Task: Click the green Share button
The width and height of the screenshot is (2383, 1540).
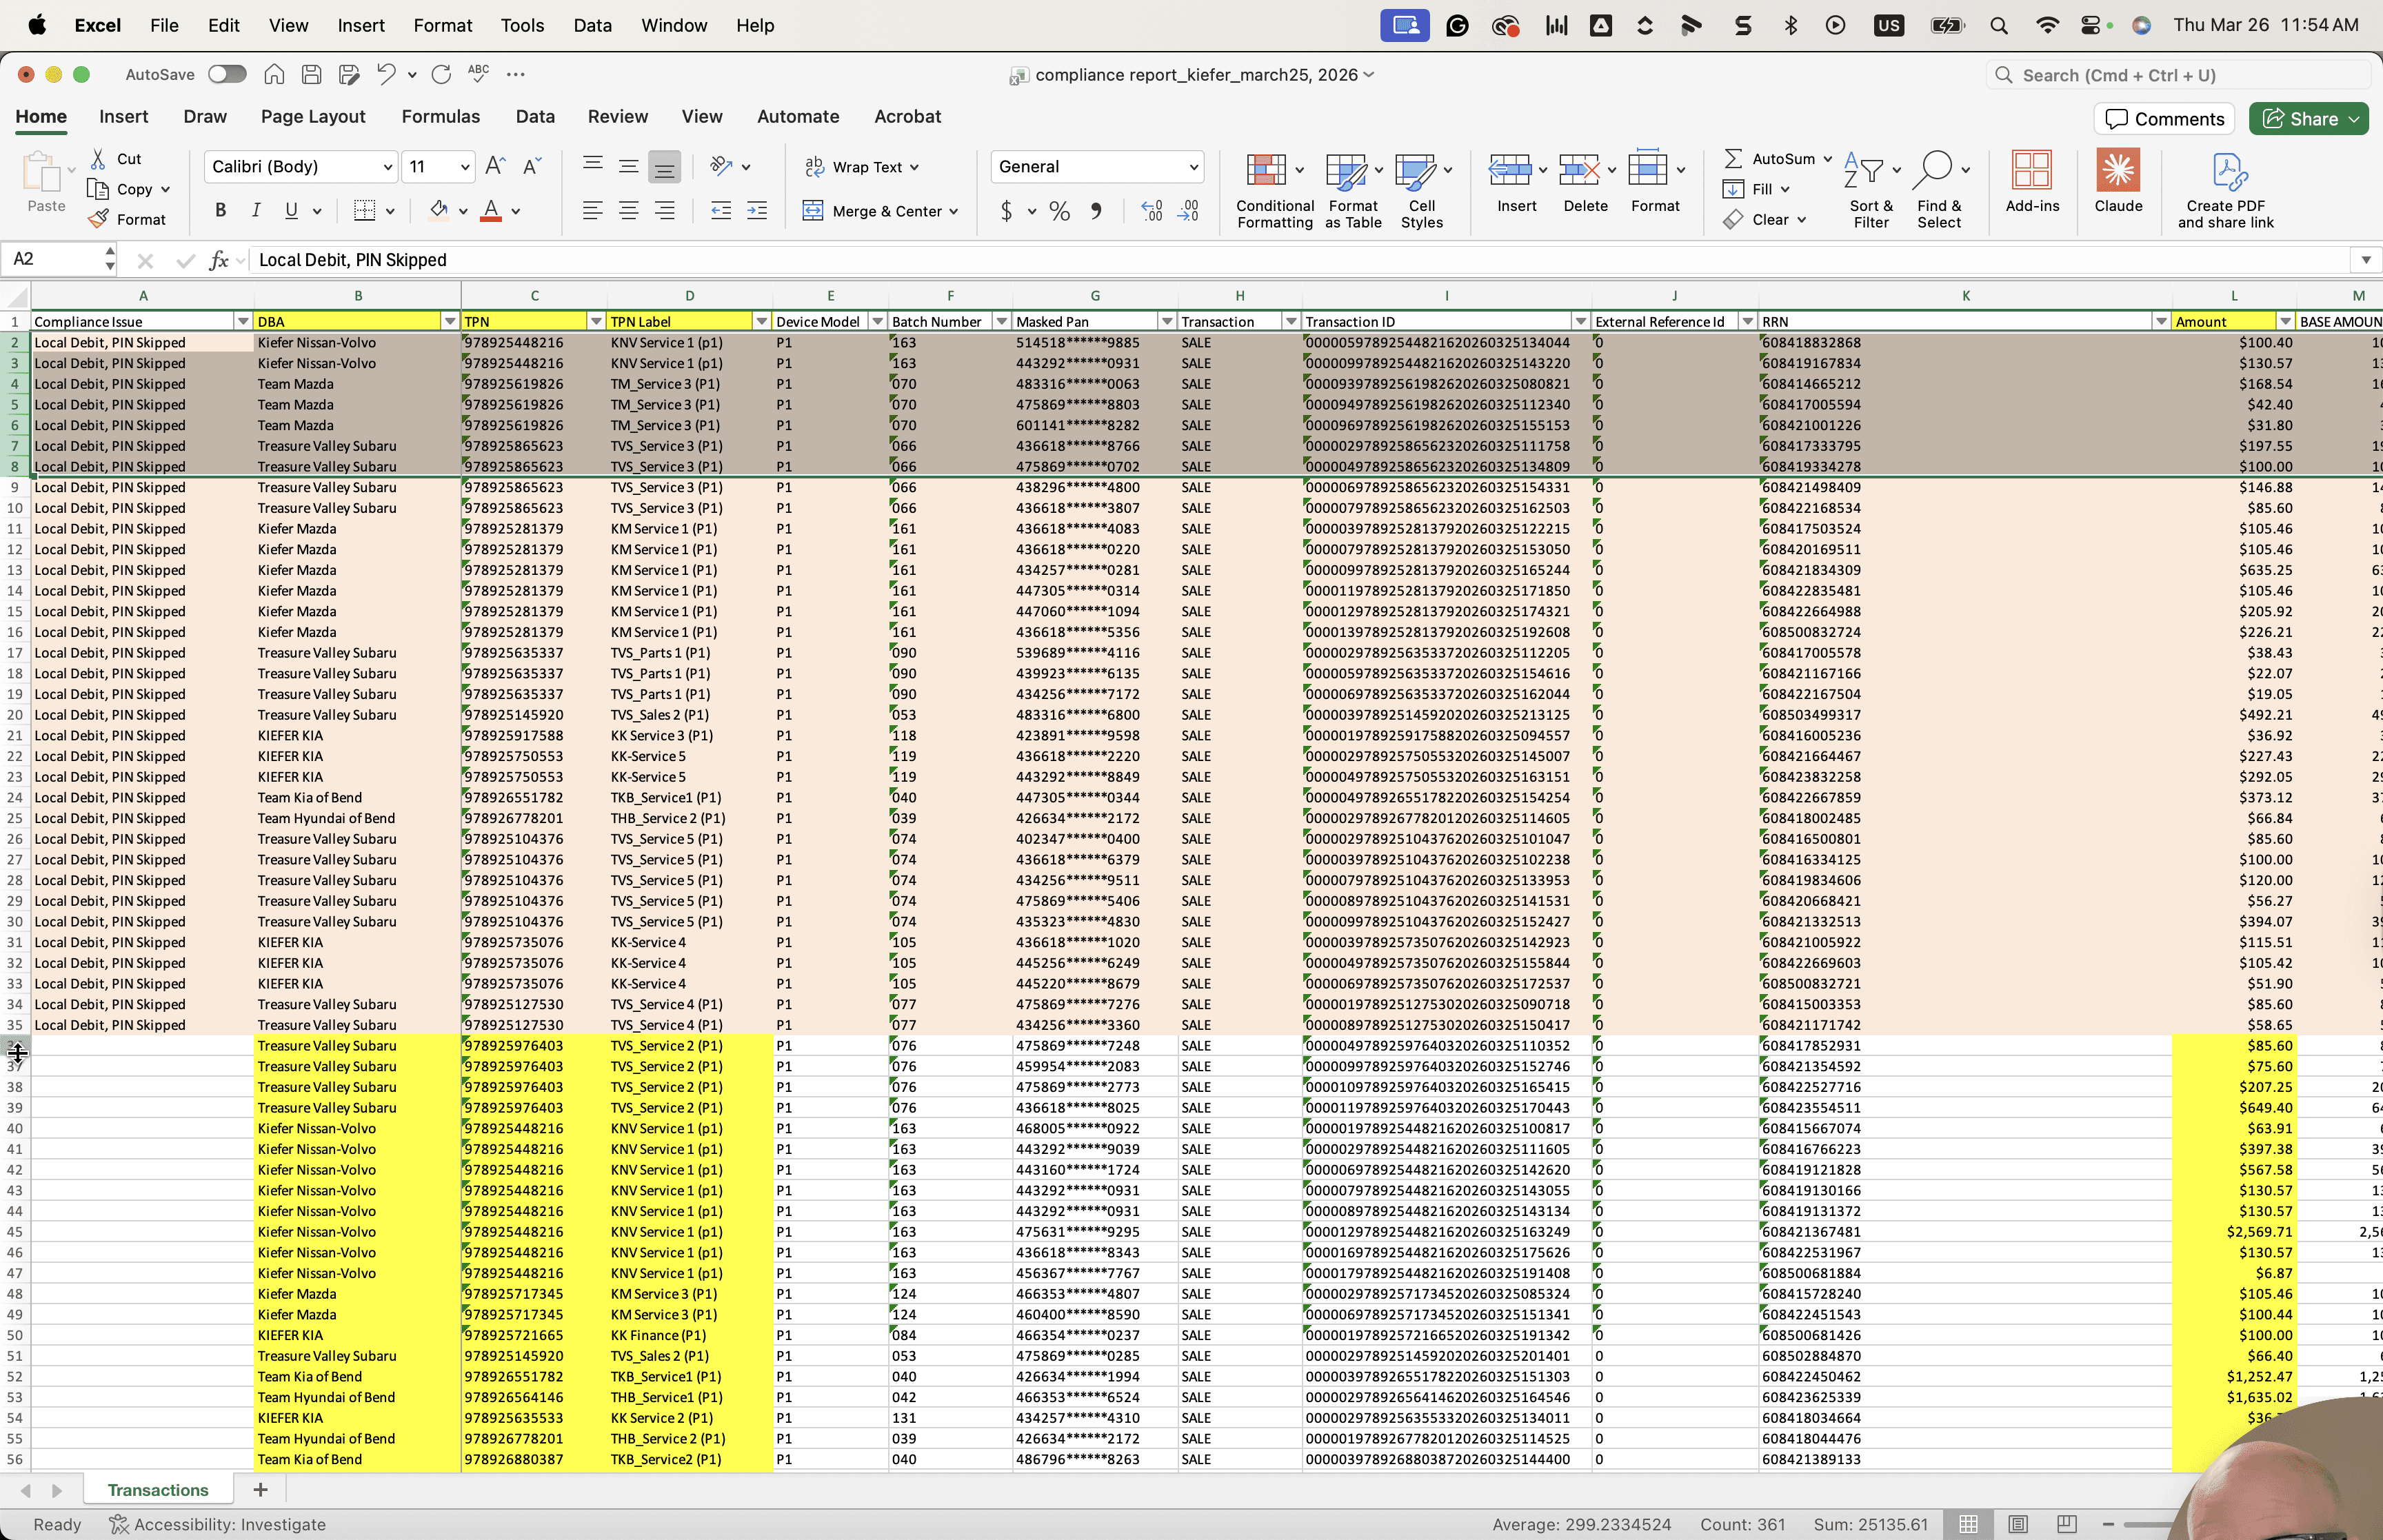Action: pyautogui.click(x=2309, y=119)
